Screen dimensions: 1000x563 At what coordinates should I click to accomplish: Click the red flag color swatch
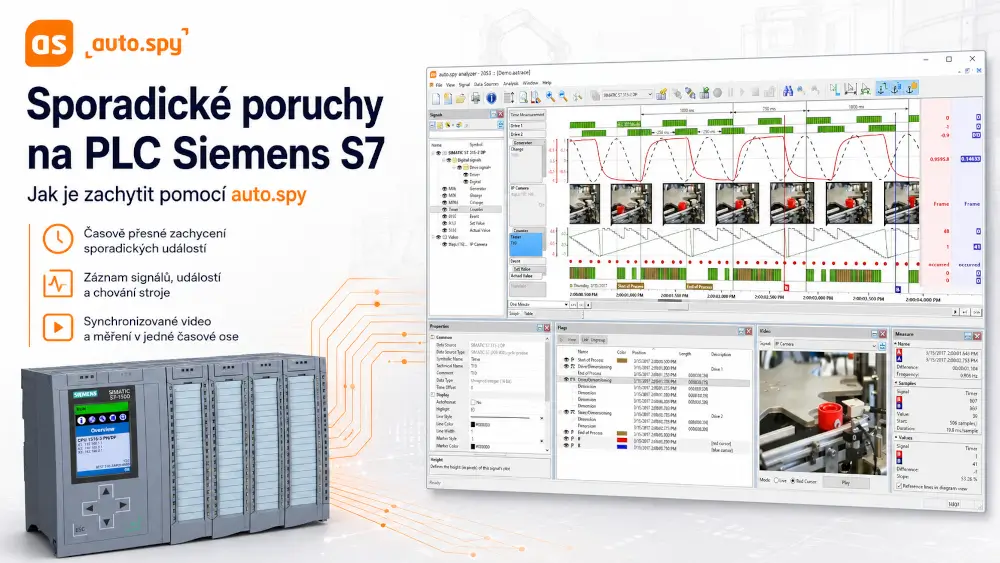tap(621, 440)
